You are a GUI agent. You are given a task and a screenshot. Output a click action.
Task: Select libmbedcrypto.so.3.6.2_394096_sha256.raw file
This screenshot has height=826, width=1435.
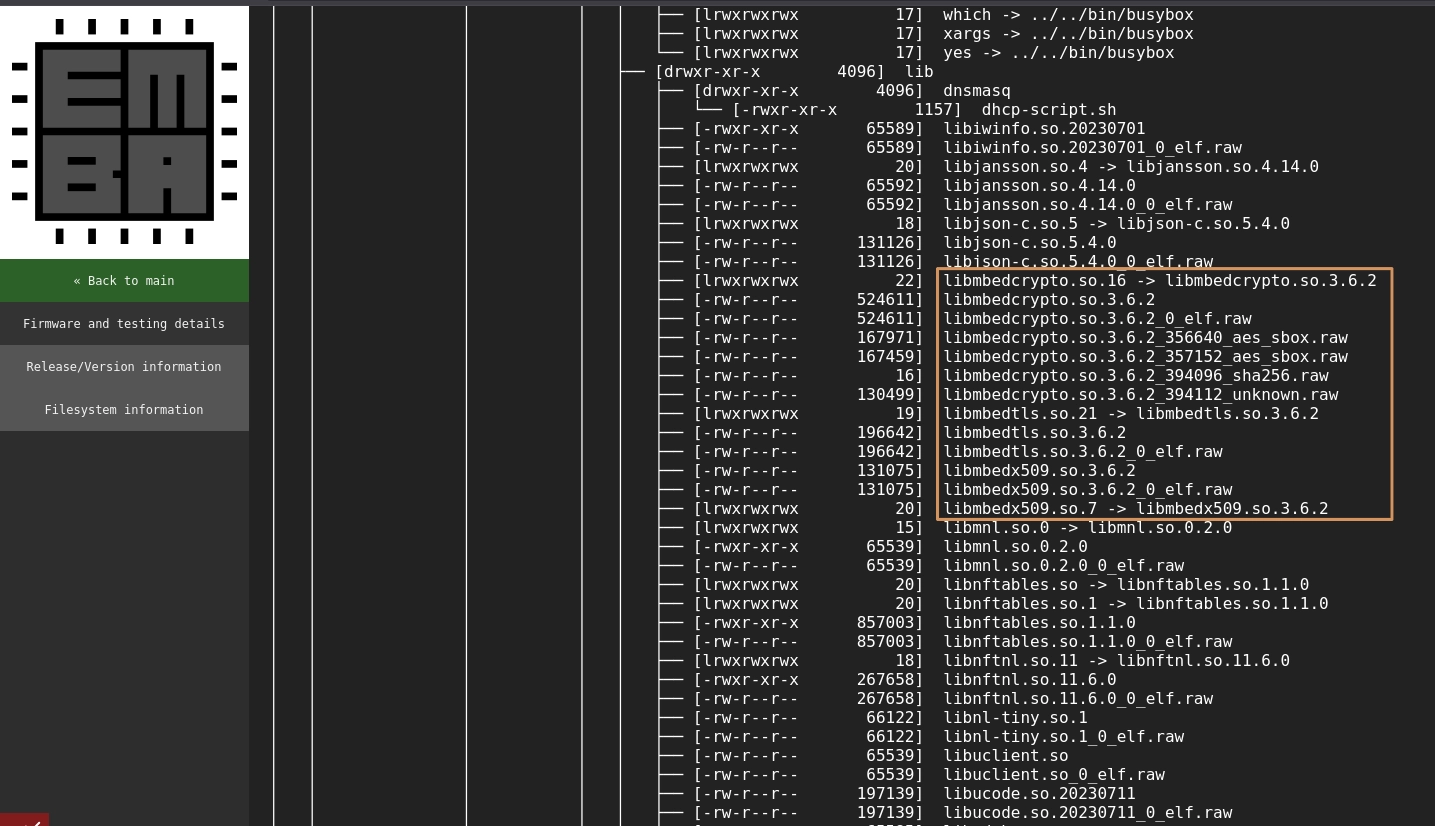click(1136, 376)
